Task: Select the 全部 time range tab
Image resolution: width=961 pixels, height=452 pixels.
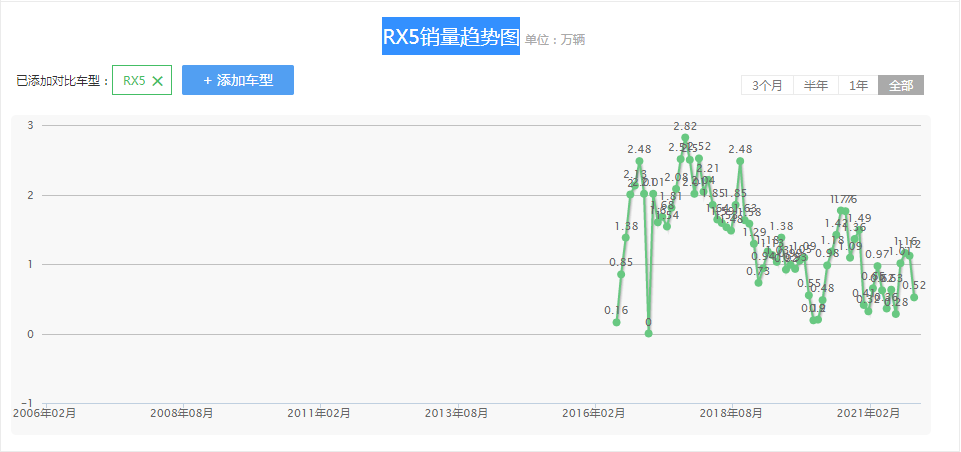Action: tap(901, 85)
